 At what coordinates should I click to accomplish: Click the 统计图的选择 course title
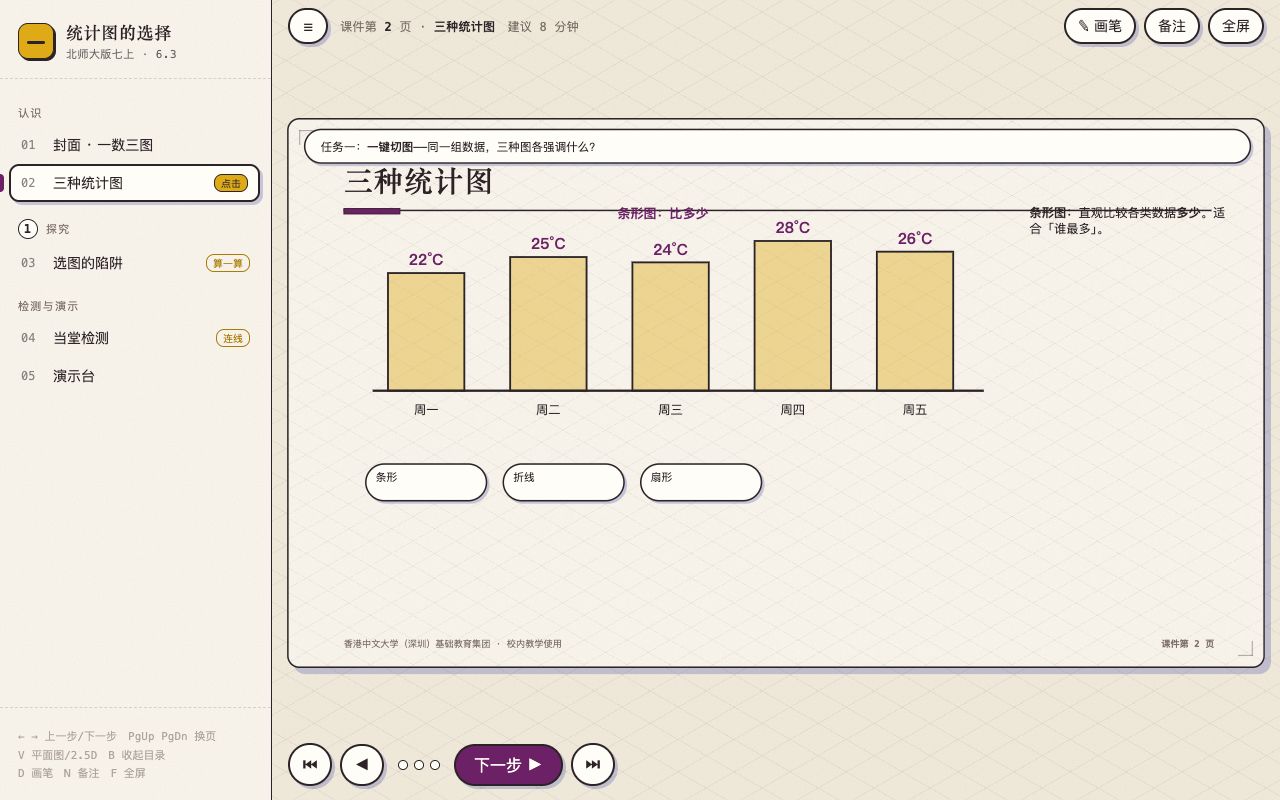pos(119,33)
